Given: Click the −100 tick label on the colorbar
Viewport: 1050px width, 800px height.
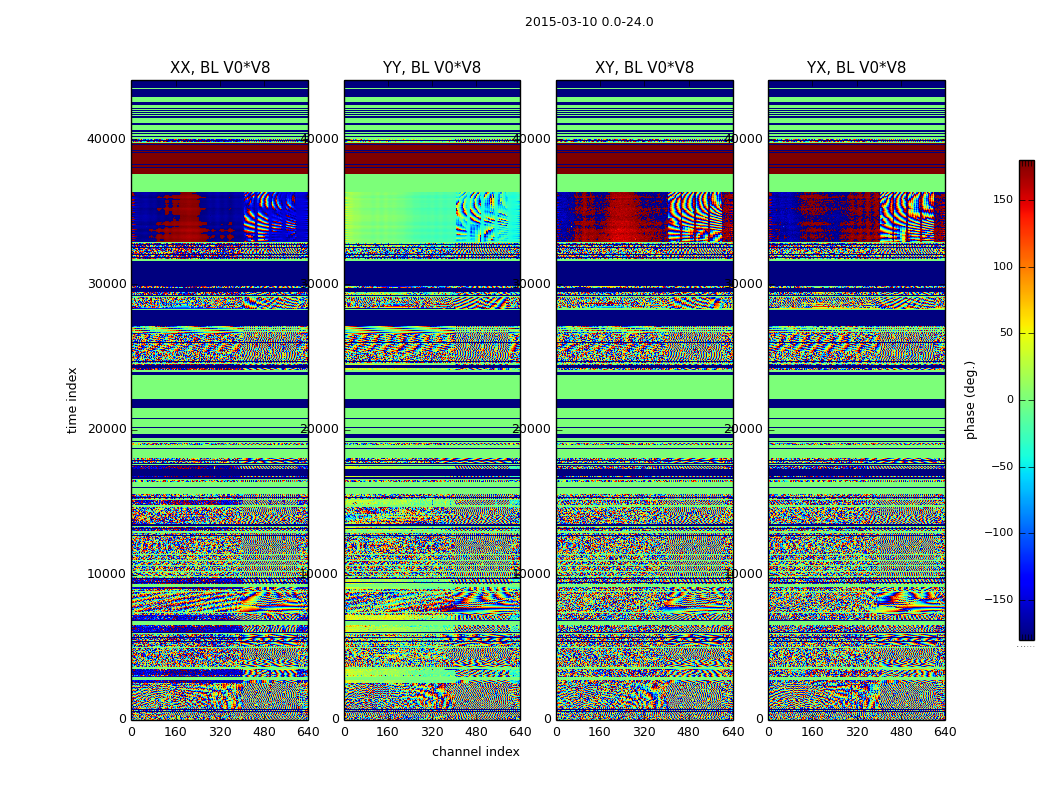Looking at the screenshot, I should pos(996,533).
